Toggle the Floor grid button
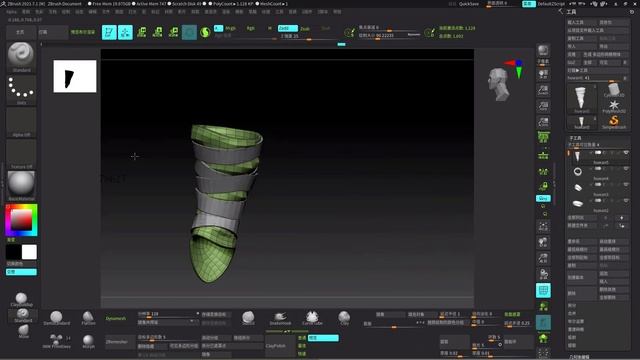 (x=543, y=155)
